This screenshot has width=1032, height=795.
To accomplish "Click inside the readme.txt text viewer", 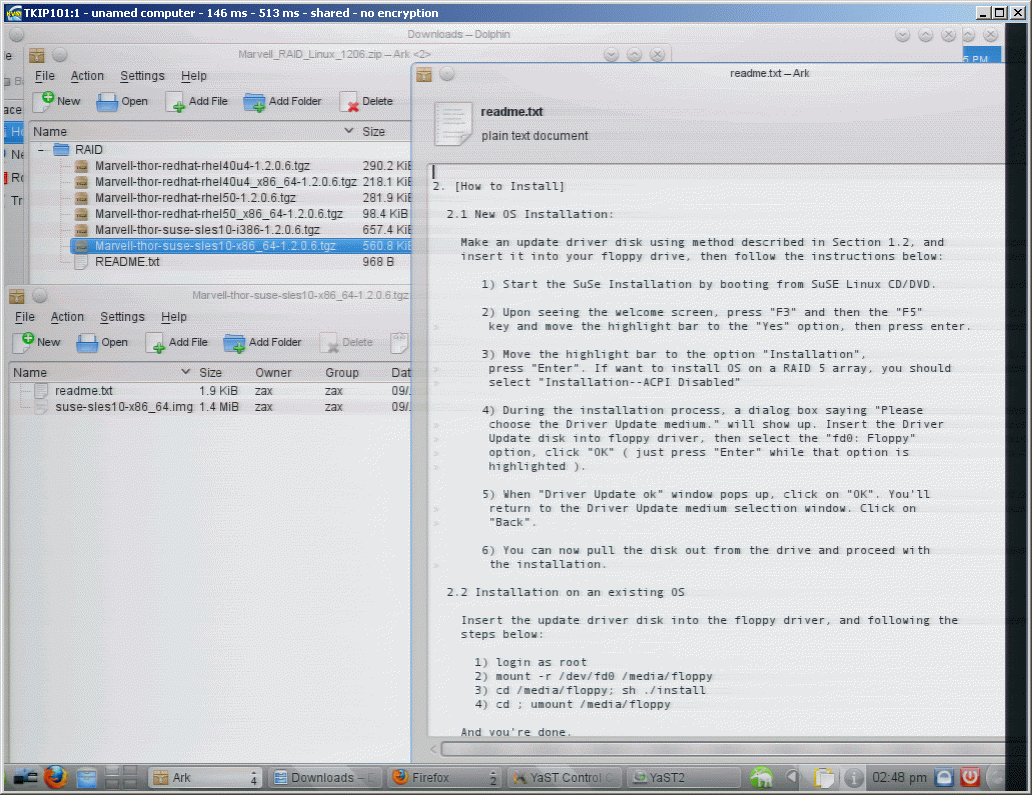I will pyautogui.click(x=716, y=451).
